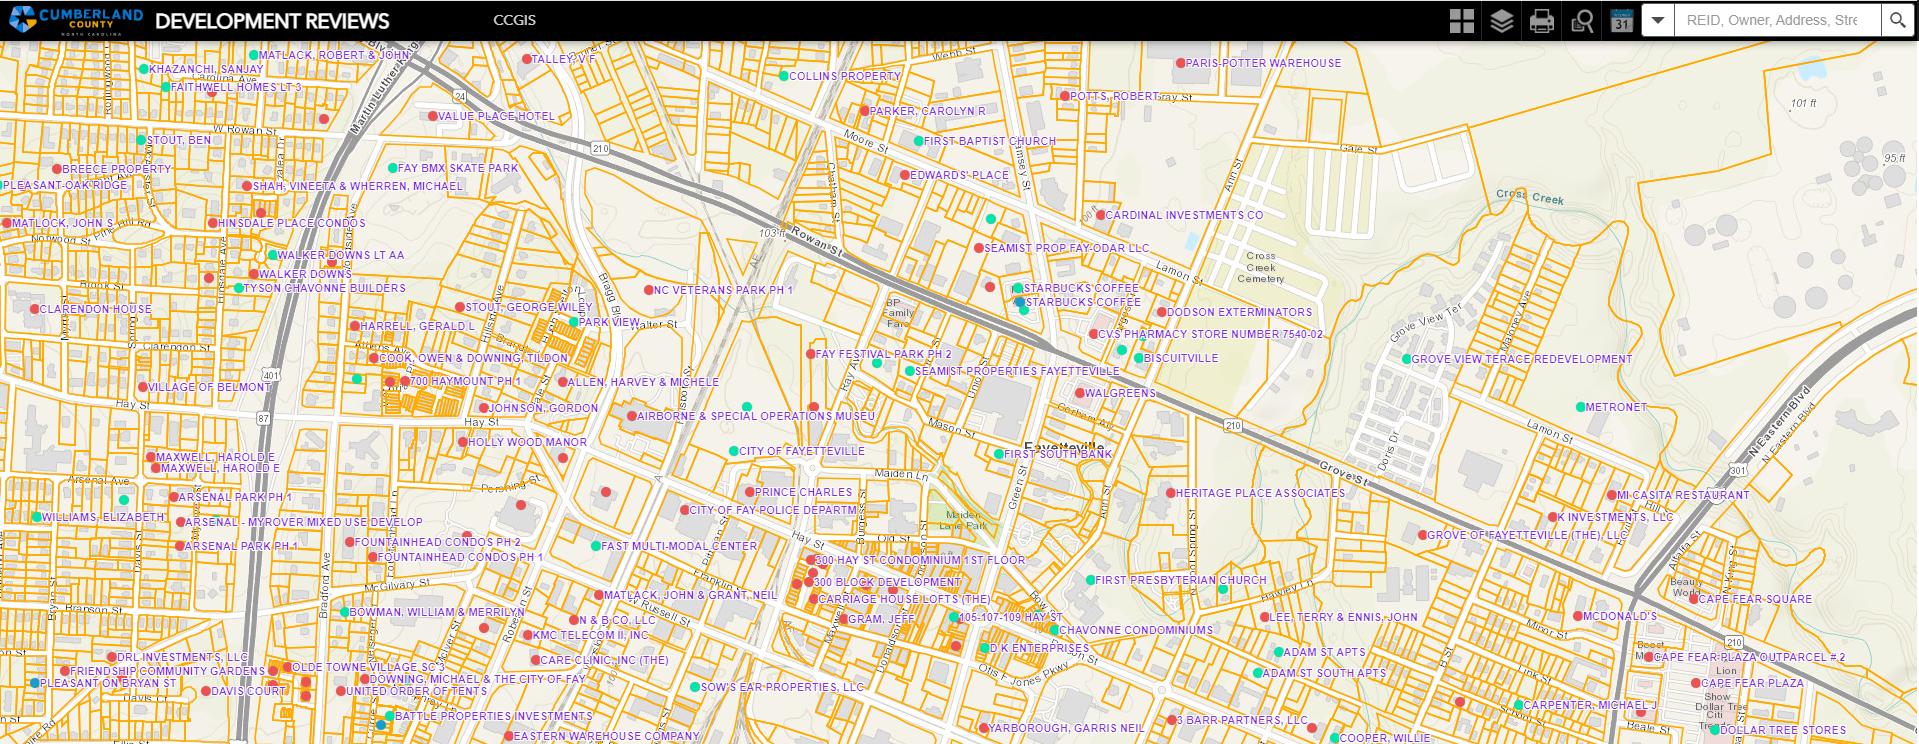Click the CVS Pharmacy Store Number 7540-02 label
The width and height of the screenshot is (1919, 744).
coord(1210,334)
